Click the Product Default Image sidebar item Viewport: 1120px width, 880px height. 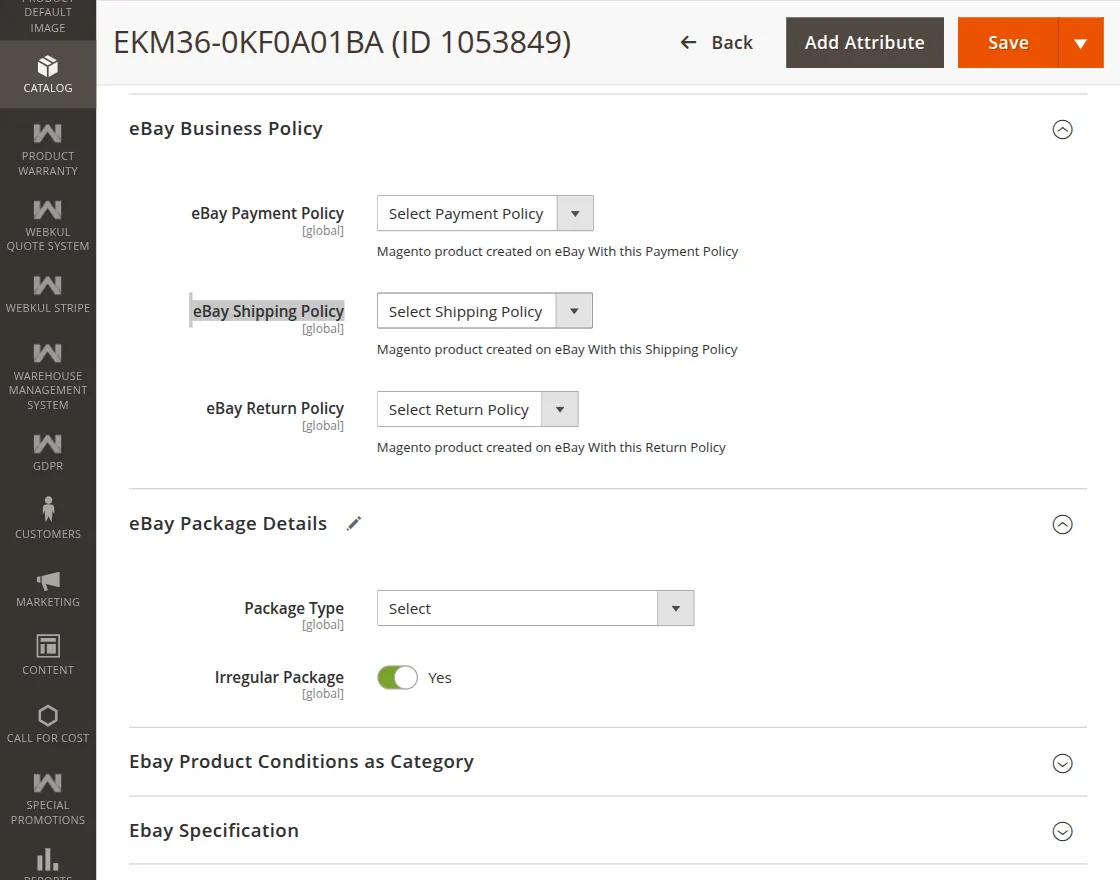click(x=48, y=17)
